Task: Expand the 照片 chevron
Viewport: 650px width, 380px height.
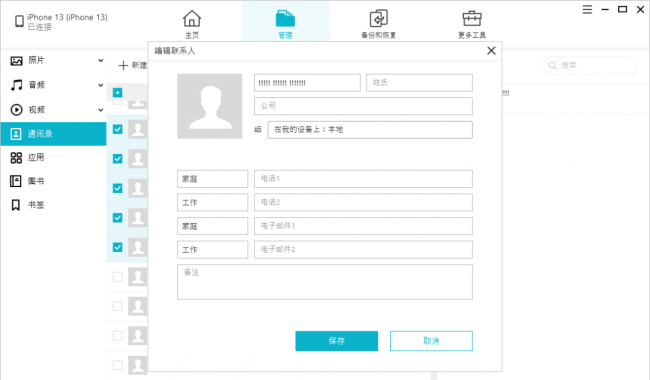Action: [x=100, y=61]
